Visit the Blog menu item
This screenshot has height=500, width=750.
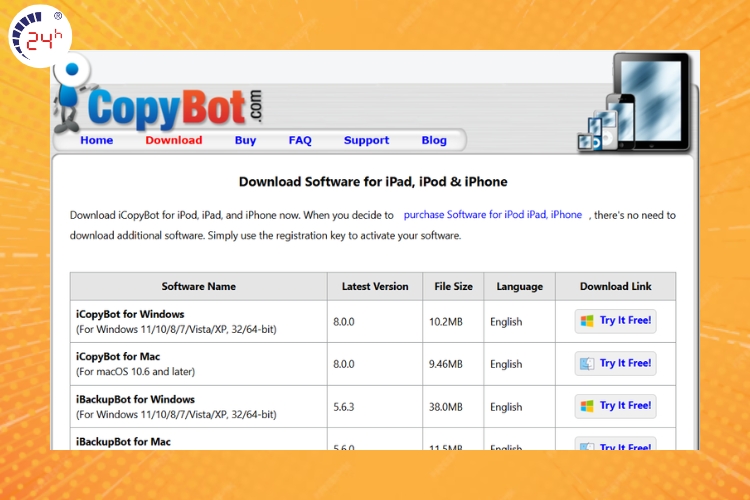point(434,140)
